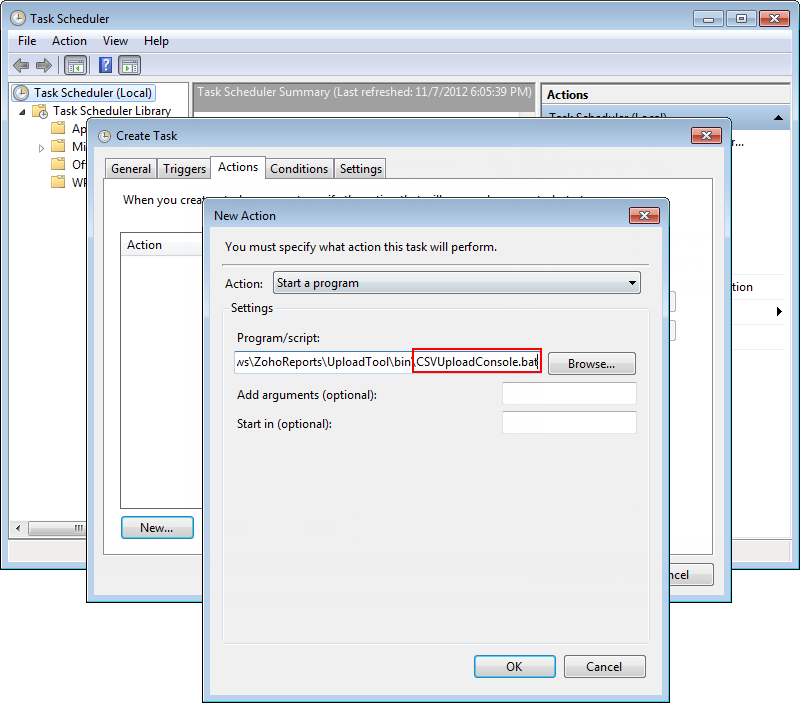Click the Task Scheduler Library folder icon
This screenshot has width=800, height=724.
tap(40, 111)
